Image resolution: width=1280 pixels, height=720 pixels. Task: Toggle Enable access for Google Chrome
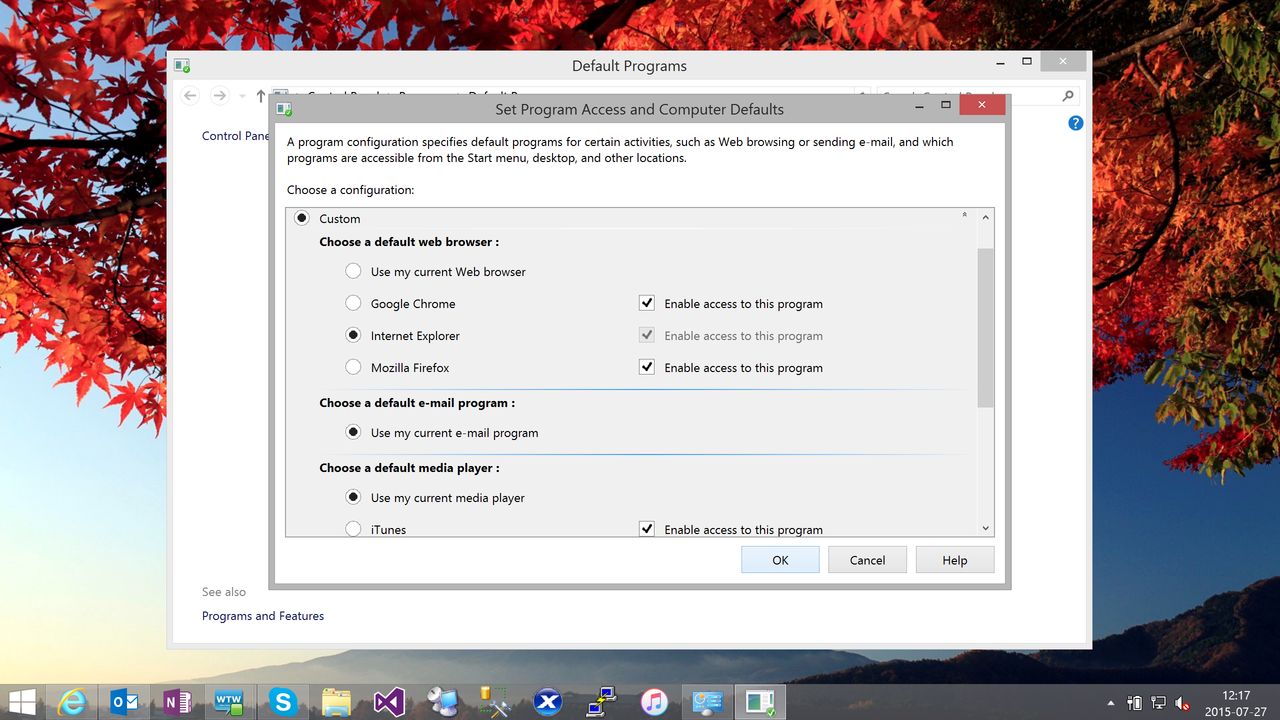[647, 303]
